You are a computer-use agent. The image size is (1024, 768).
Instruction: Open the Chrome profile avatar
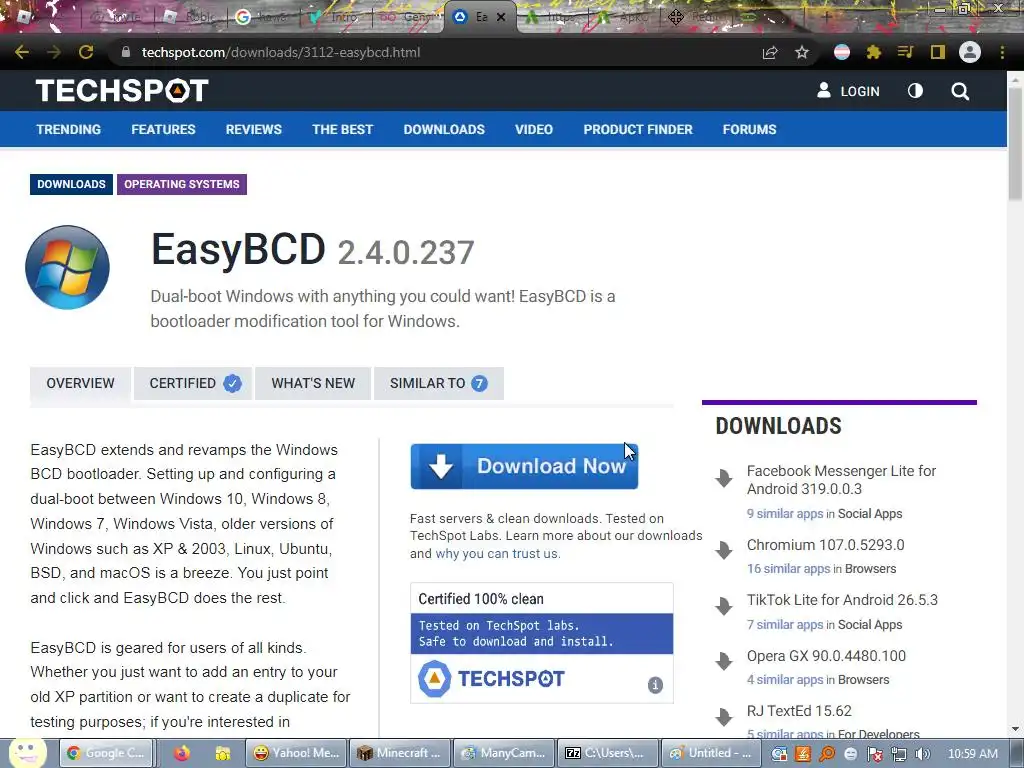(x=970, y=52)
